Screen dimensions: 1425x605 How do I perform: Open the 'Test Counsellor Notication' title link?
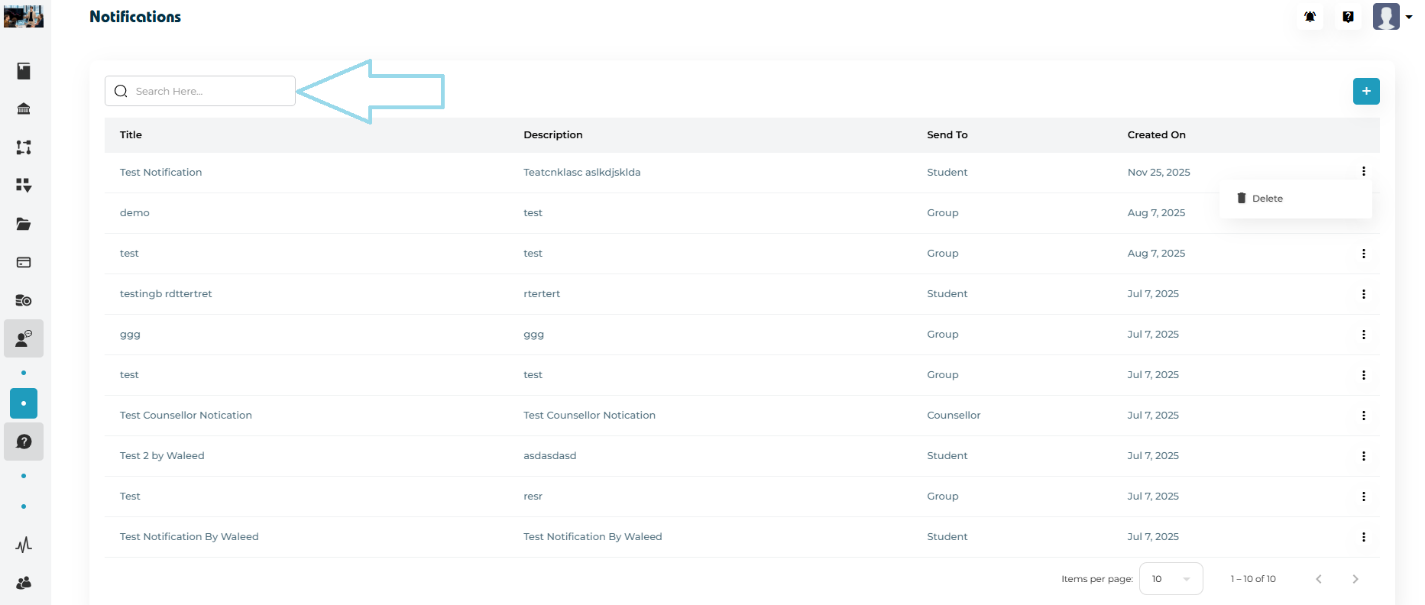[186, 415]
